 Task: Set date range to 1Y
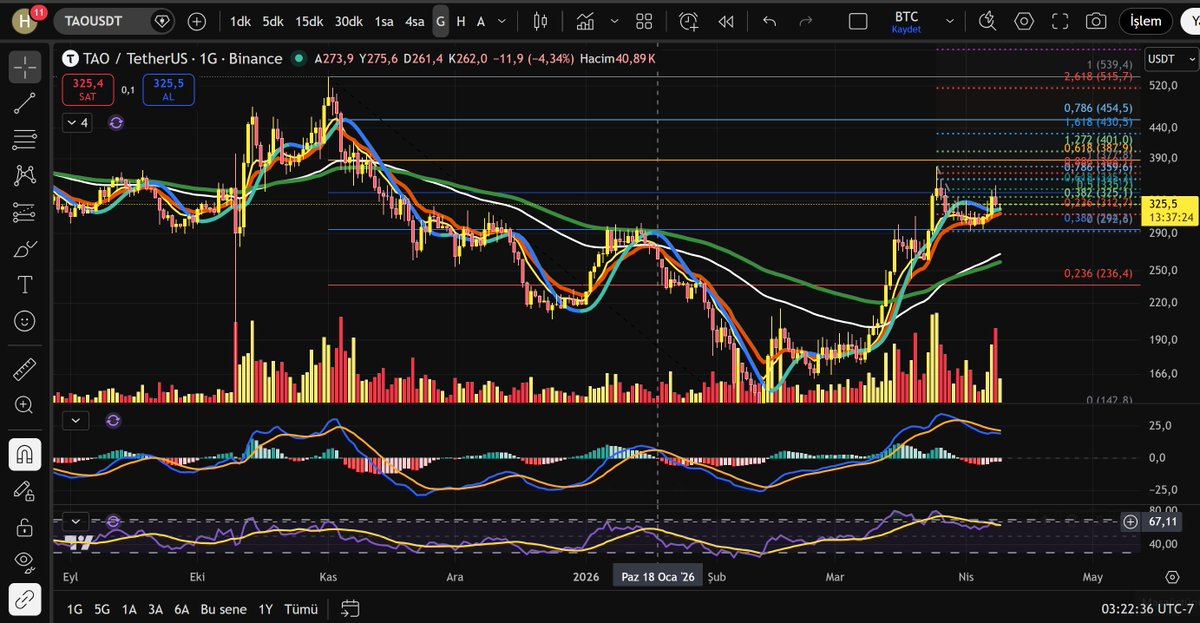coord(265,608)
